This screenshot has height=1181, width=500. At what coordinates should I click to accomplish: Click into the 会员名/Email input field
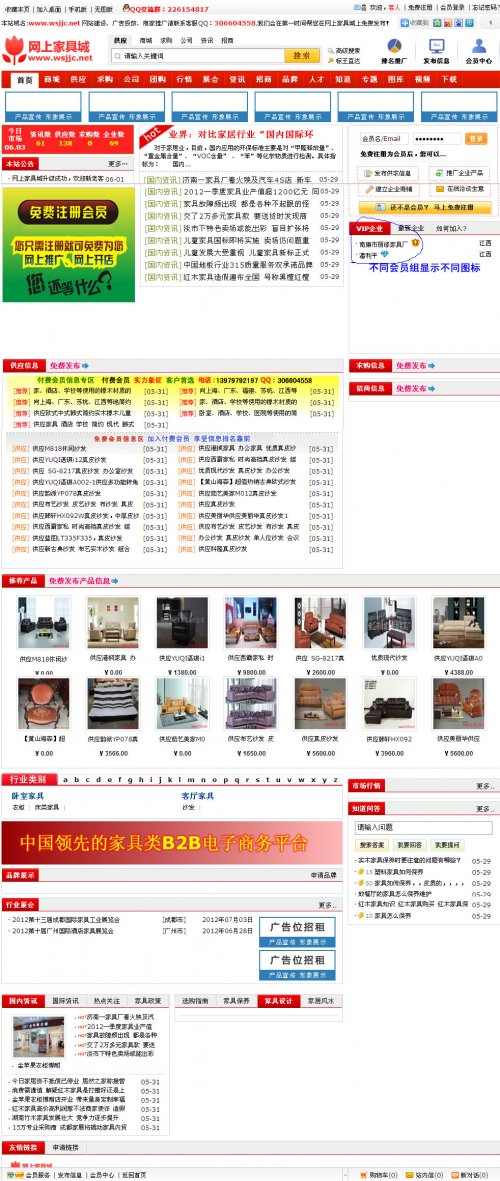pos(384,139)
